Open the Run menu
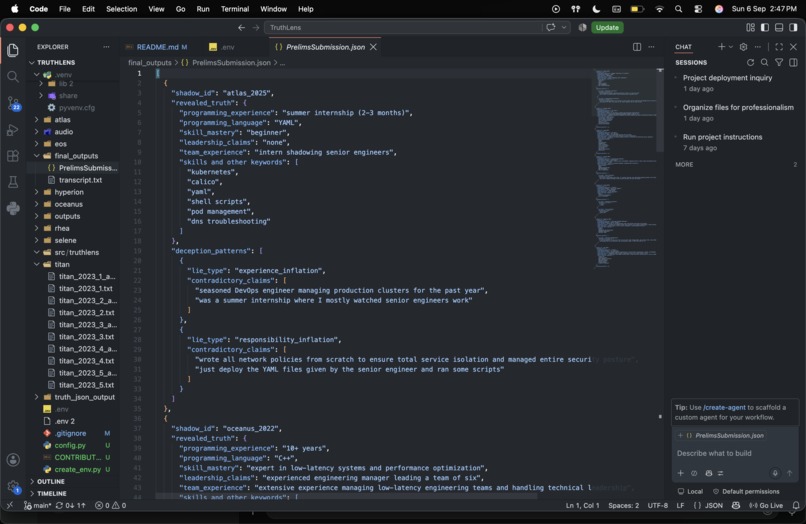The image size is (806, 524). pos(203,9)
